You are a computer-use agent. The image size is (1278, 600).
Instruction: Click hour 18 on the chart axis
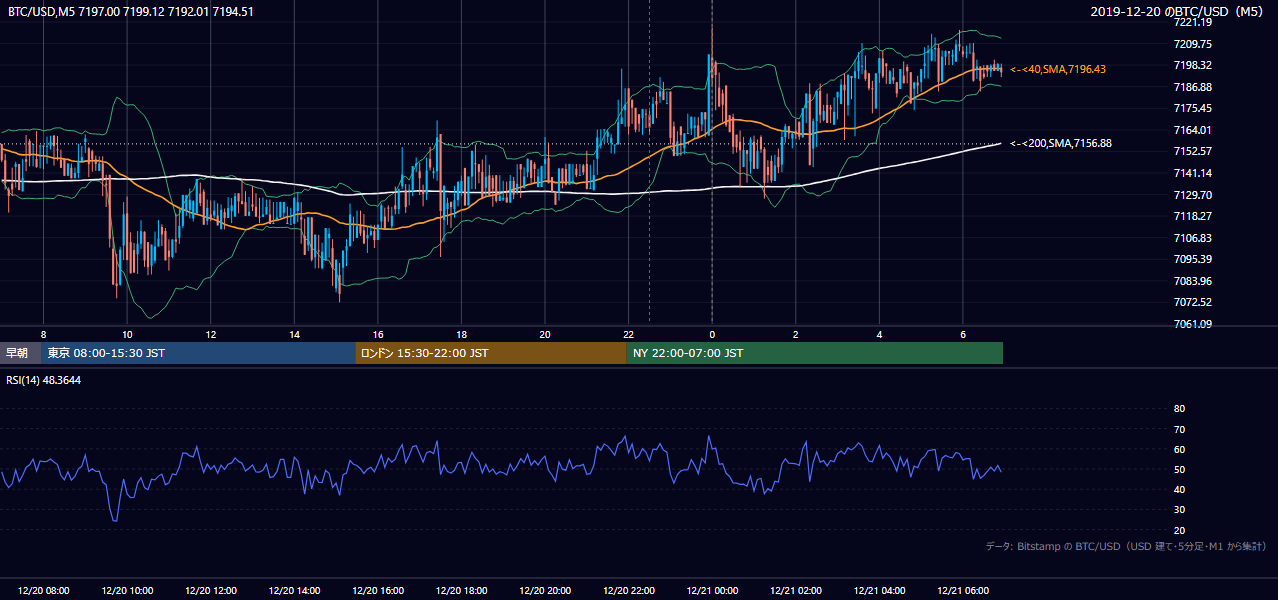(461, 334)
